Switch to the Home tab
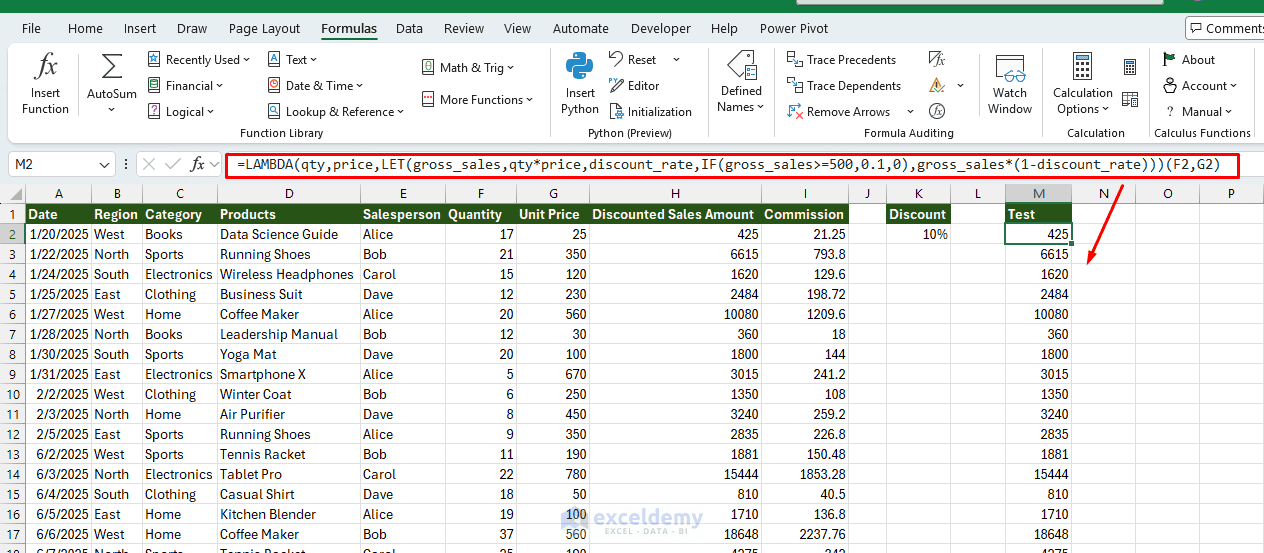 (85, 29)
